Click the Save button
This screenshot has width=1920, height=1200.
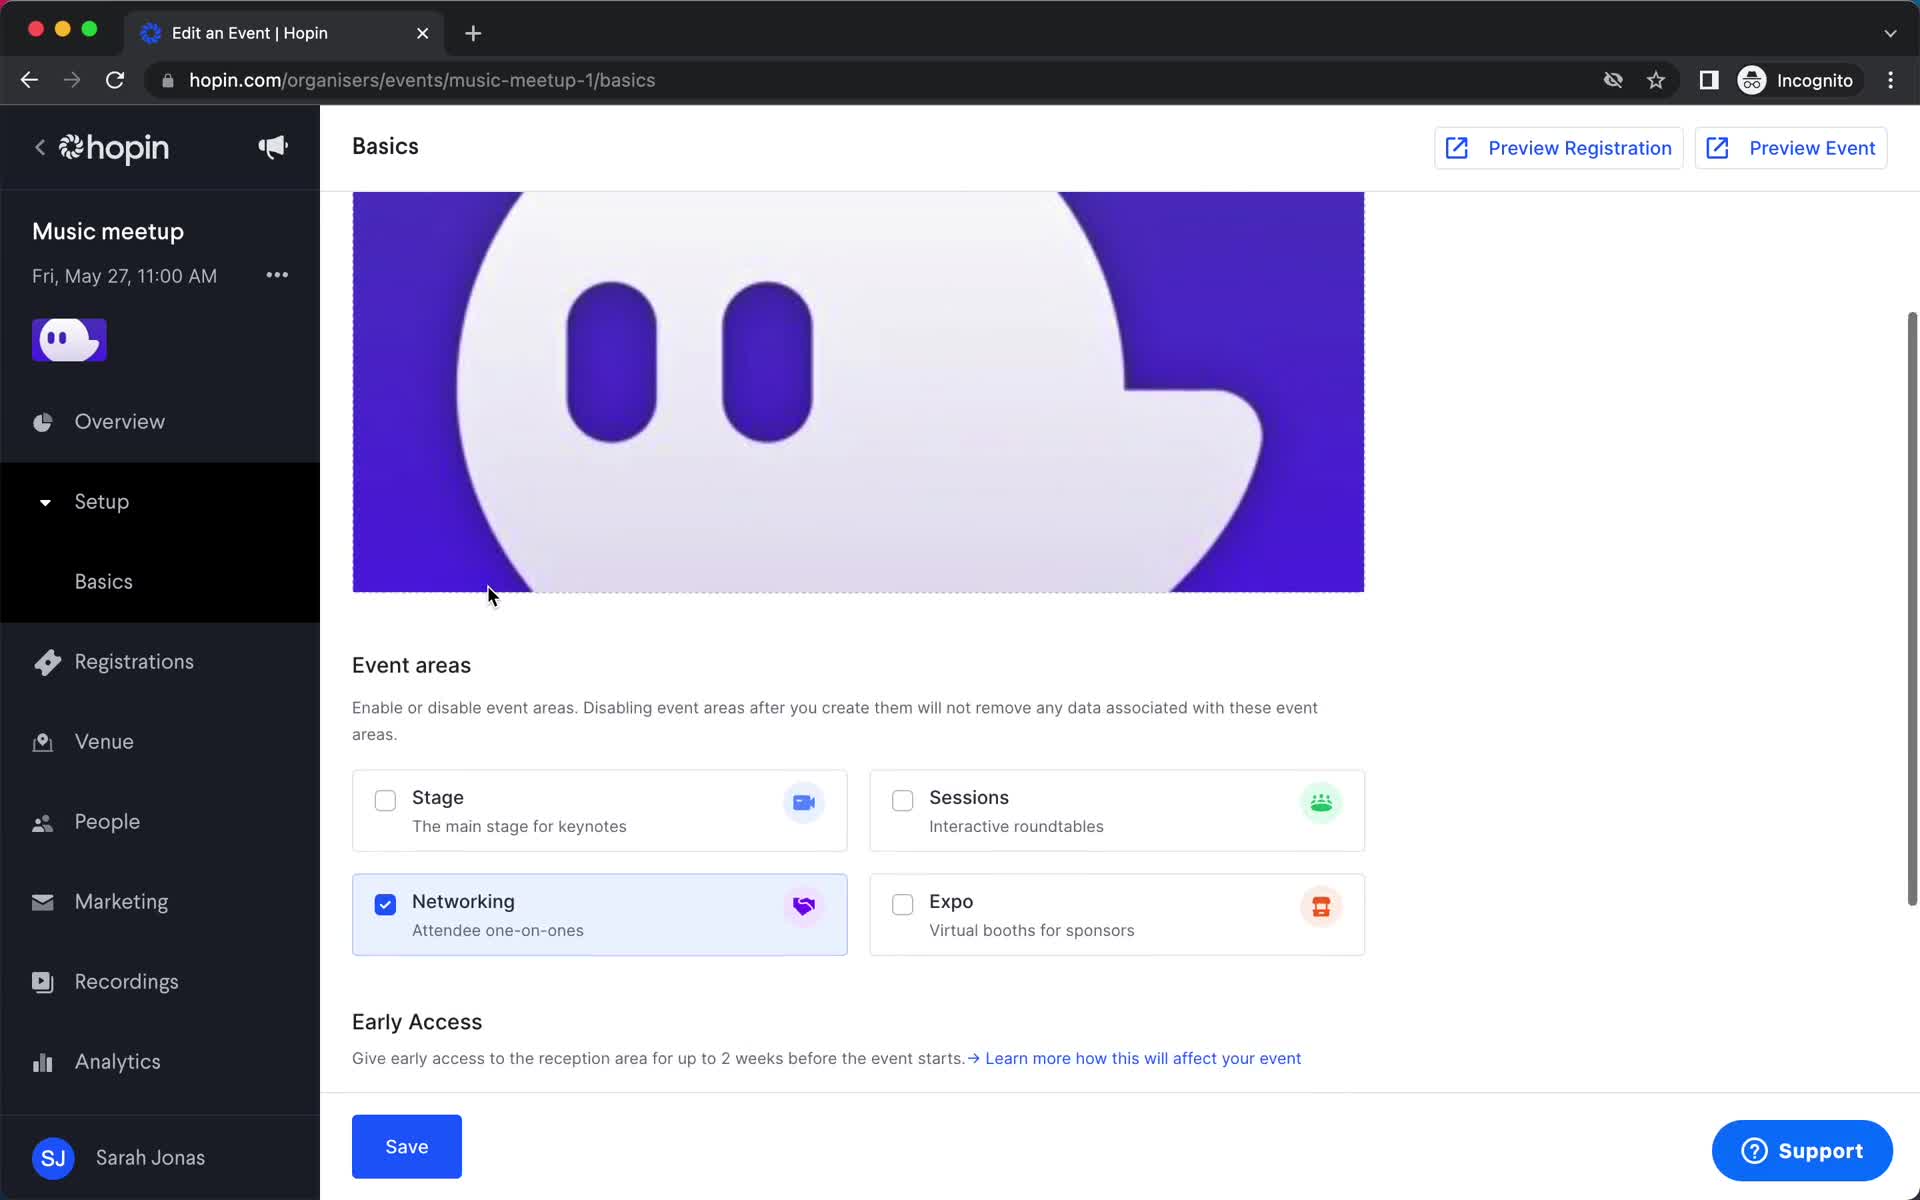(406, 1146)
